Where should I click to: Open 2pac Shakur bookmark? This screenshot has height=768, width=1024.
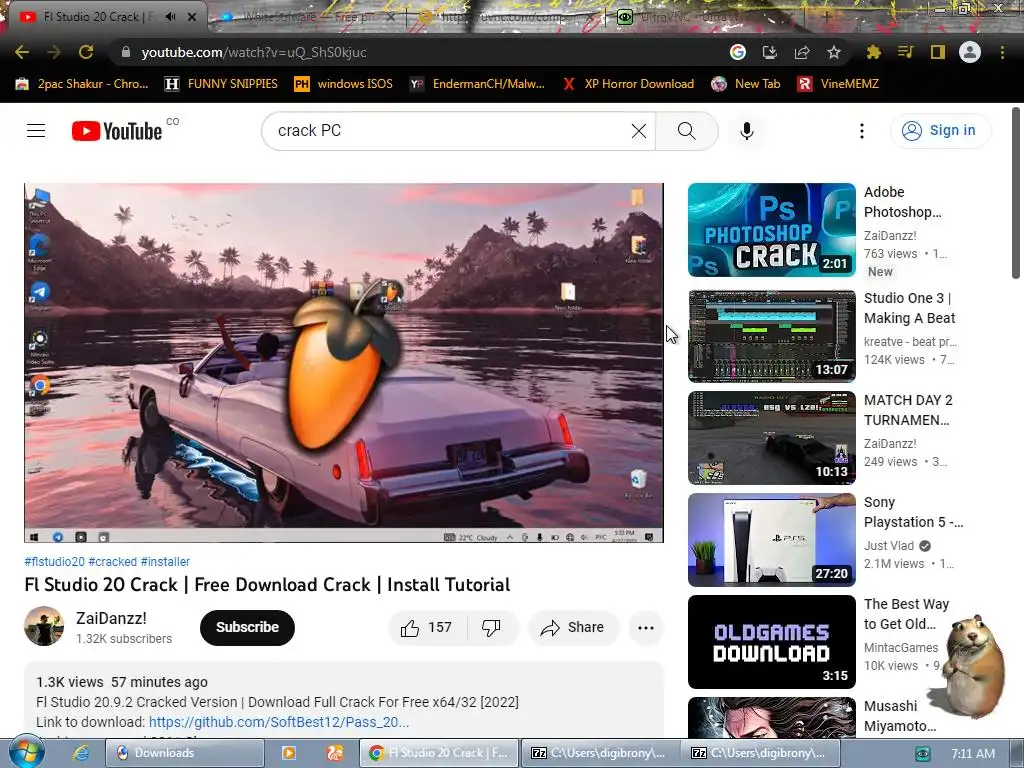[82, 84]
